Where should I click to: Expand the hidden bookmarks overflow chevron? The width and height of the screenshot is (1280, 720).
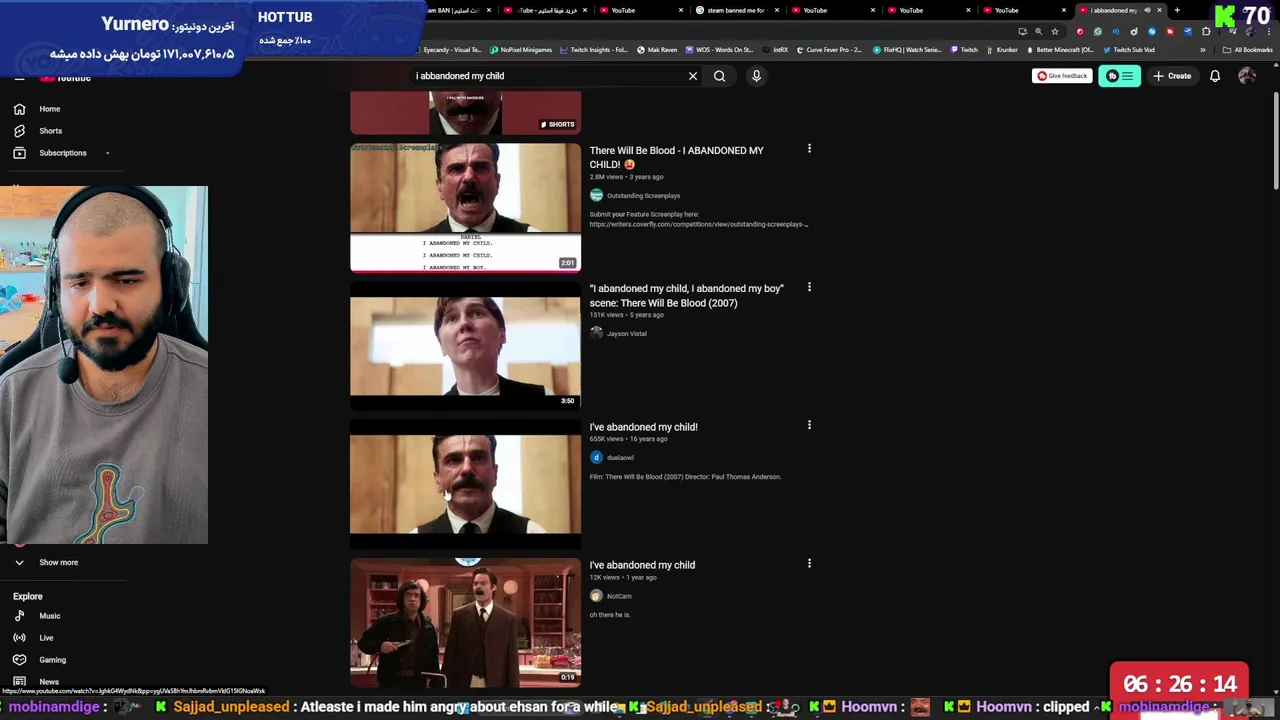tap(1203, 50)
